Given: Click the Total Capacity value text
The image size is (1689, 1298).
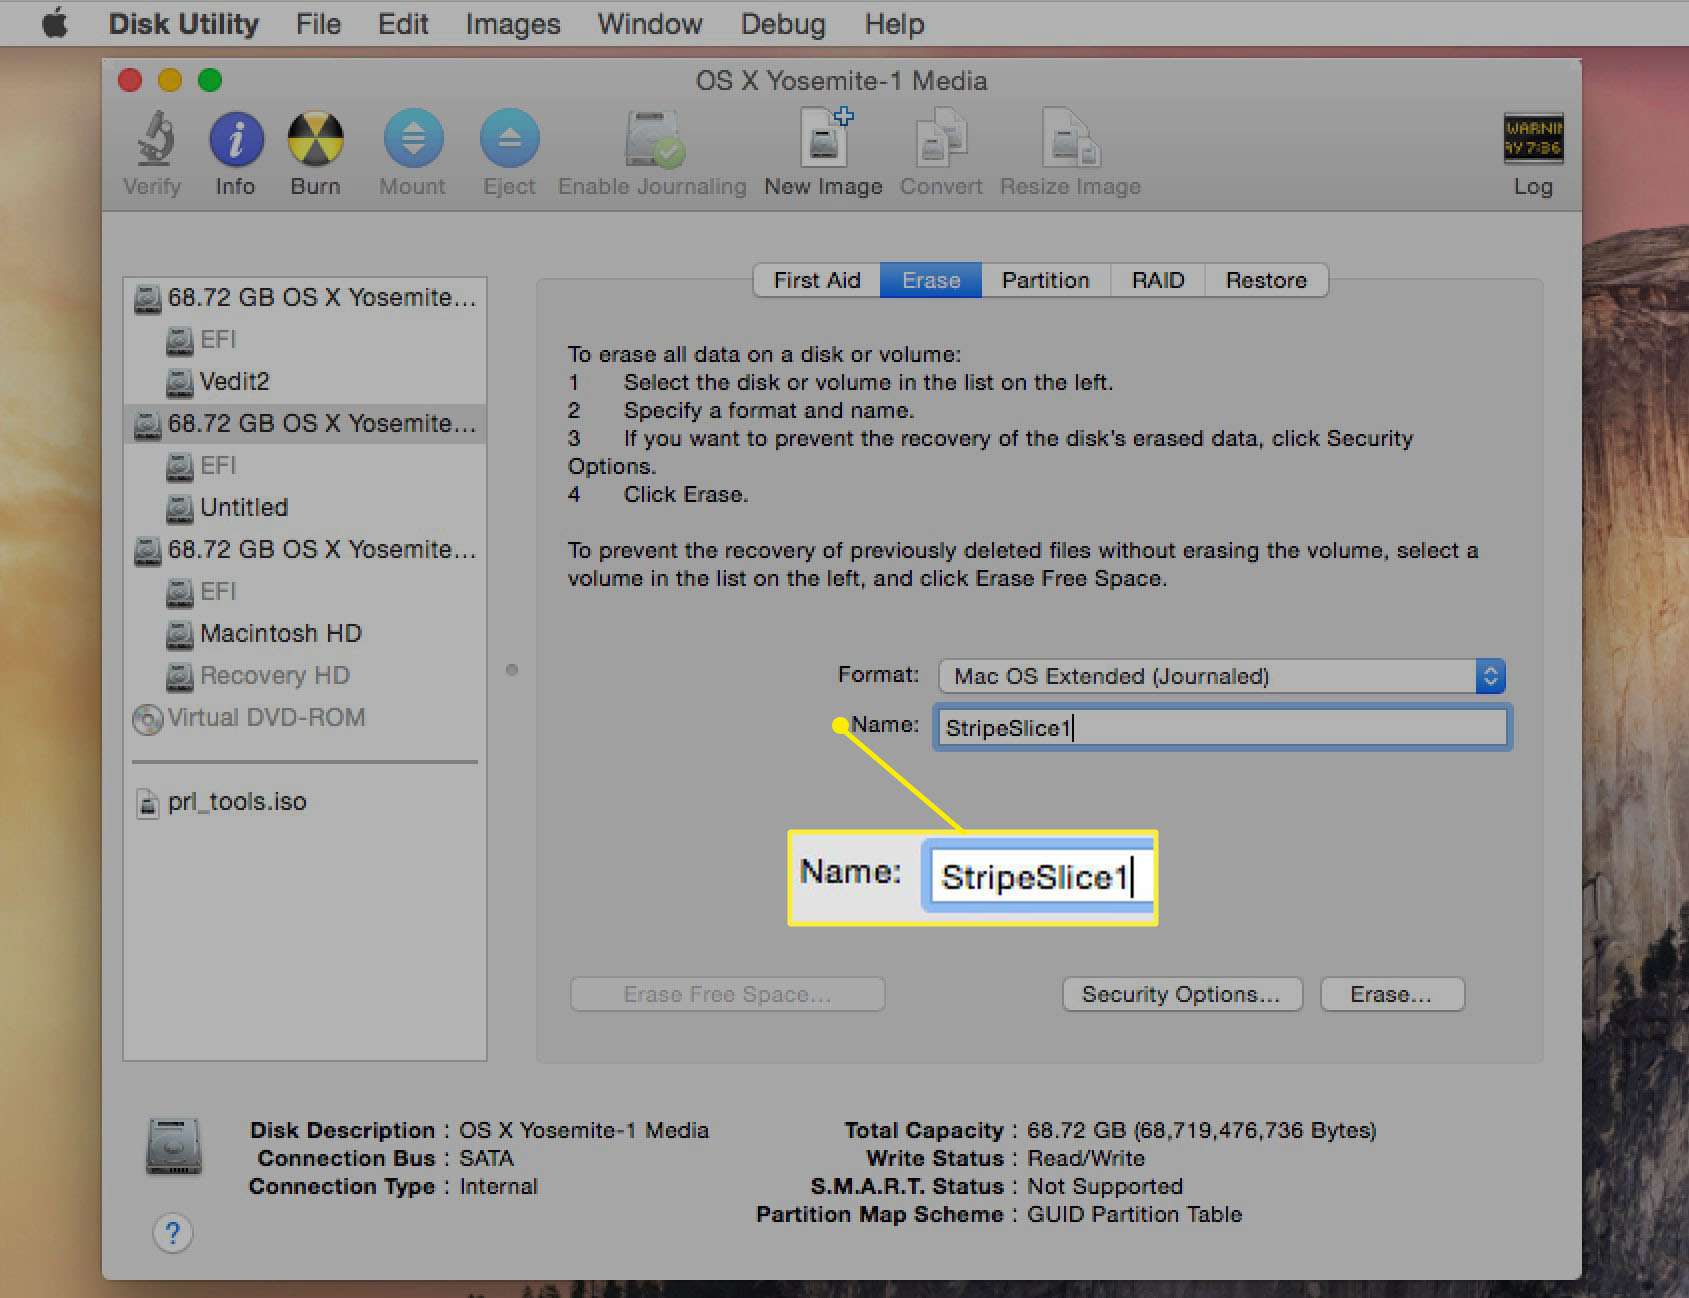Looking at the screenshot, I should (x=1202, y=1130).
